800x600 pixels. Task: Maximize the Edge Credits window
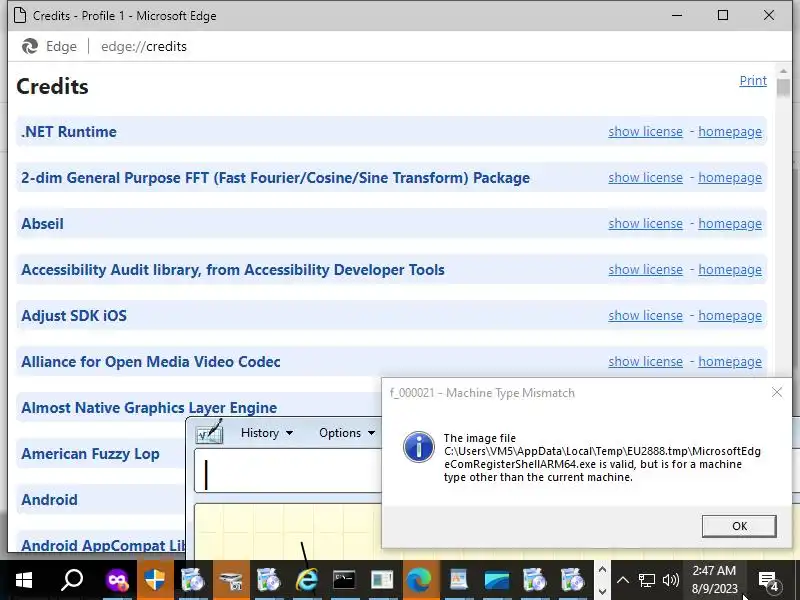click(722, 15)
